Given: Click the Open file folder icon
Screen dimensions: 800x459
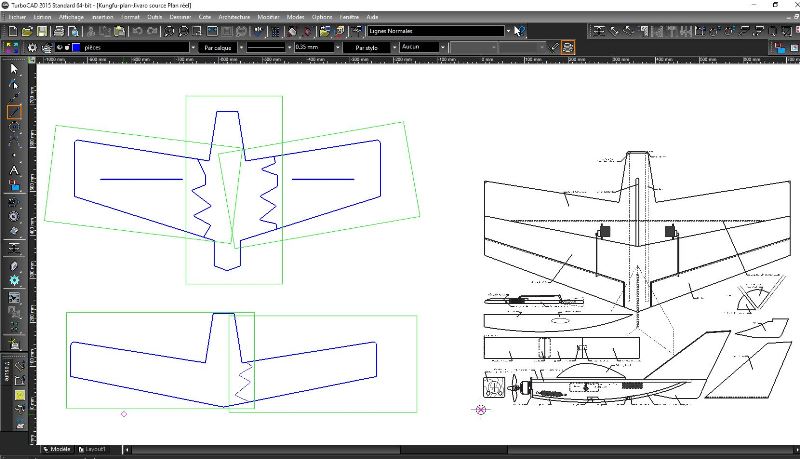Looking at the screenshot, I should tap(26, 32).
